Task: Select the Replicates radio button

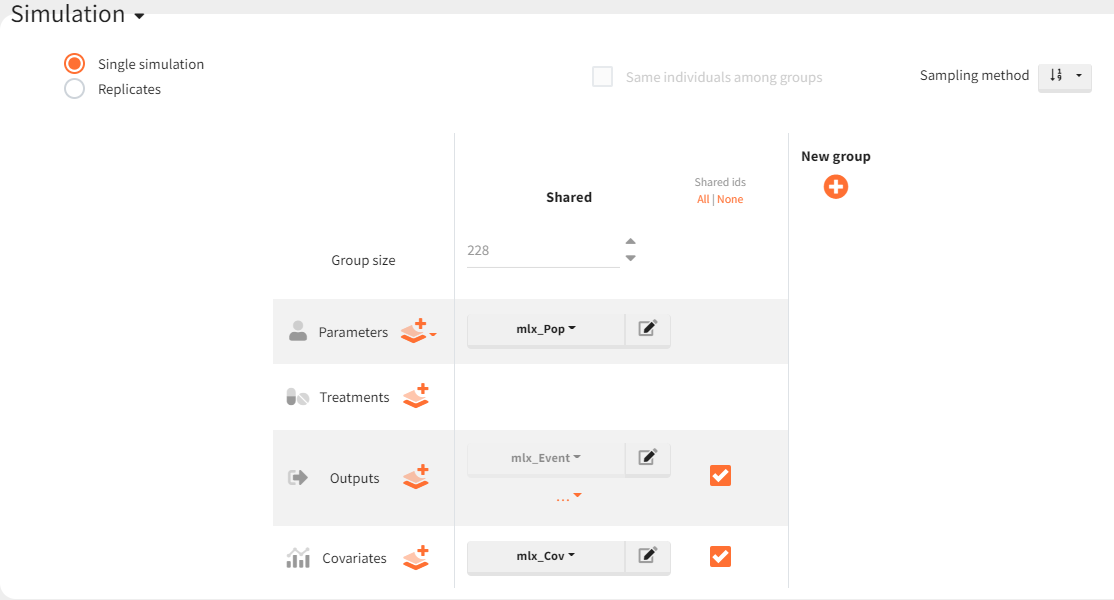Action: point(74,89)
